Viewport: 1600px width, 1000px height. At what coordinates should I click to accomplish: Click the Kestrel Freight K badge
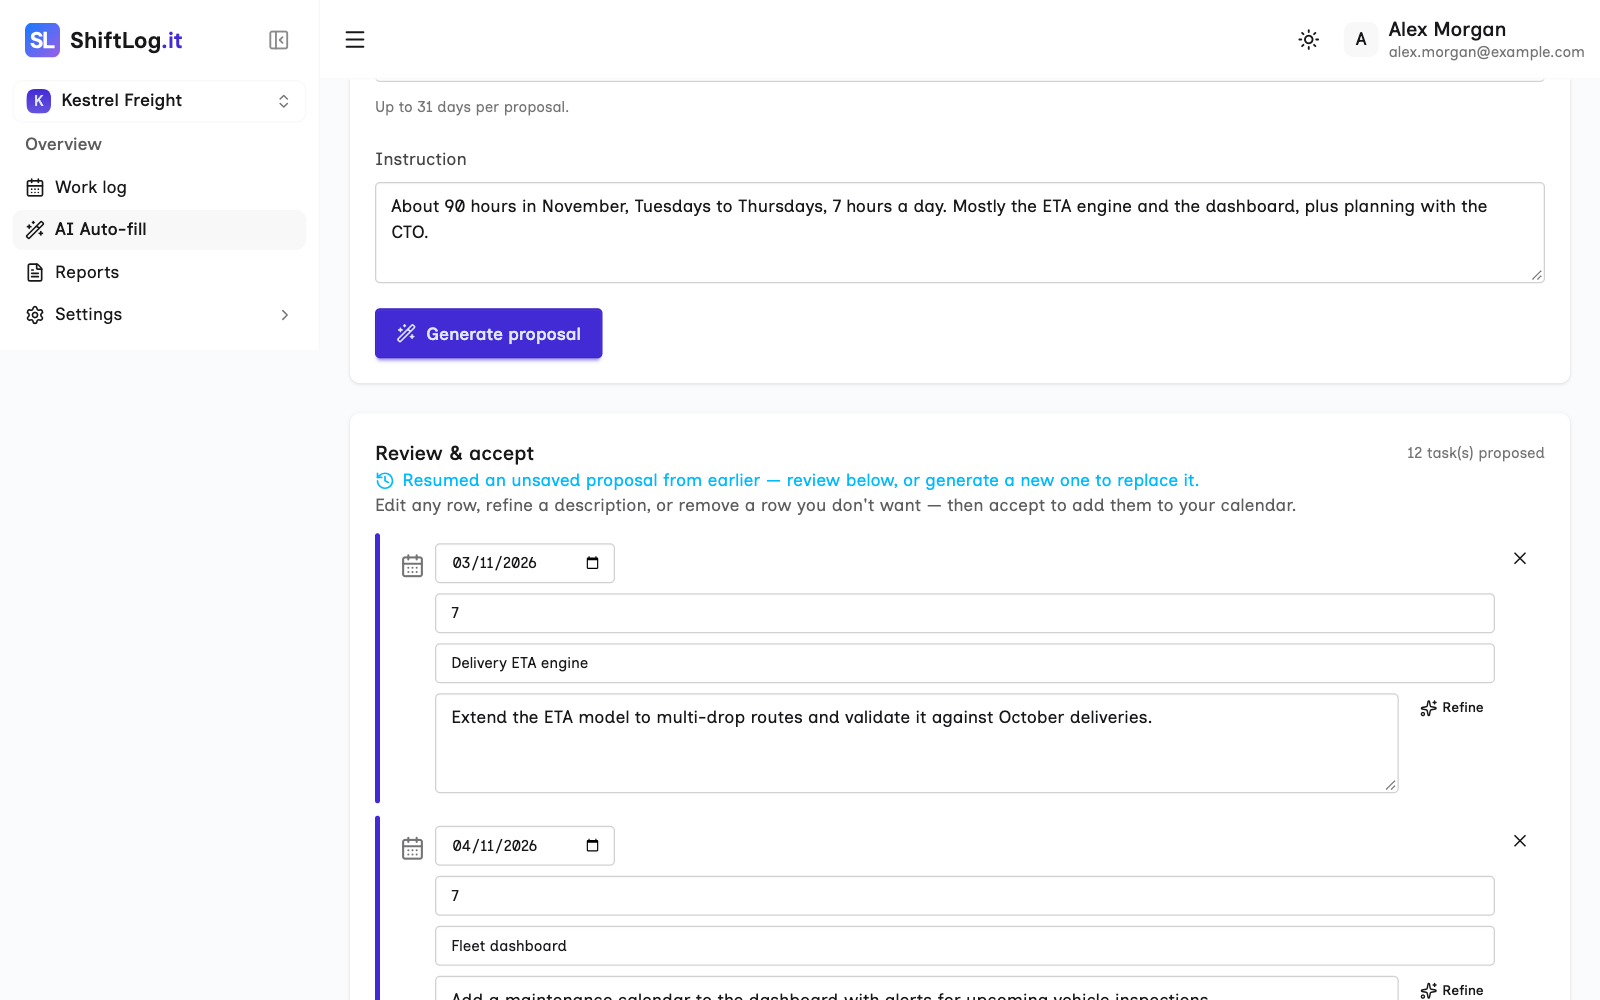pyautogui.click(x=38, y=101)
